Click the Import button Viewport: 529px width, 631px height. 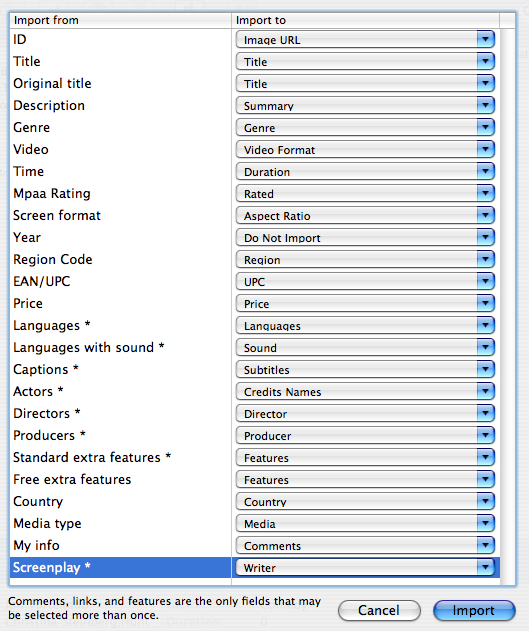[474, 610]
